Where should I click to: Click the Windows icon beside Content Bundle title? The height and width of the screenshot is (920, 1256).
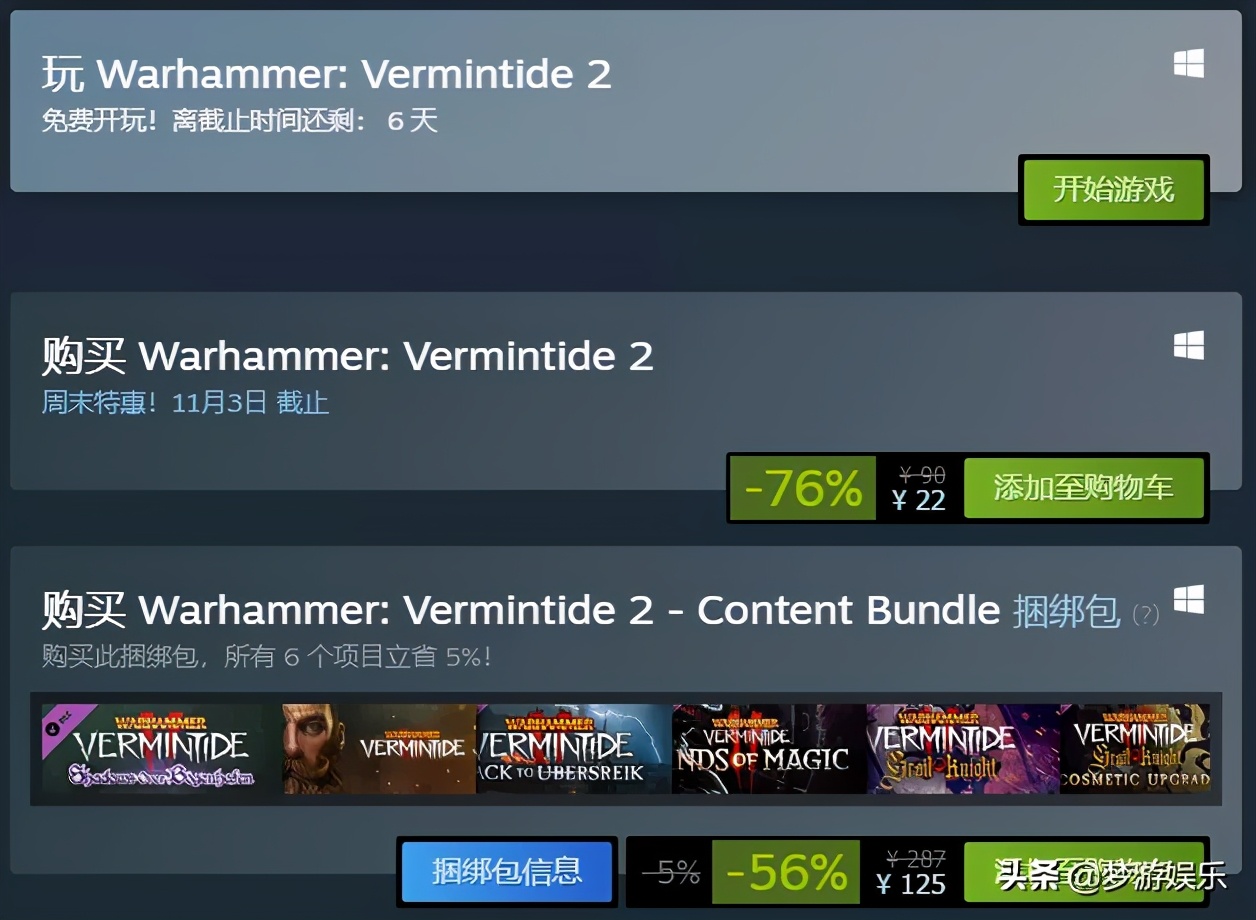(1188, 600)
